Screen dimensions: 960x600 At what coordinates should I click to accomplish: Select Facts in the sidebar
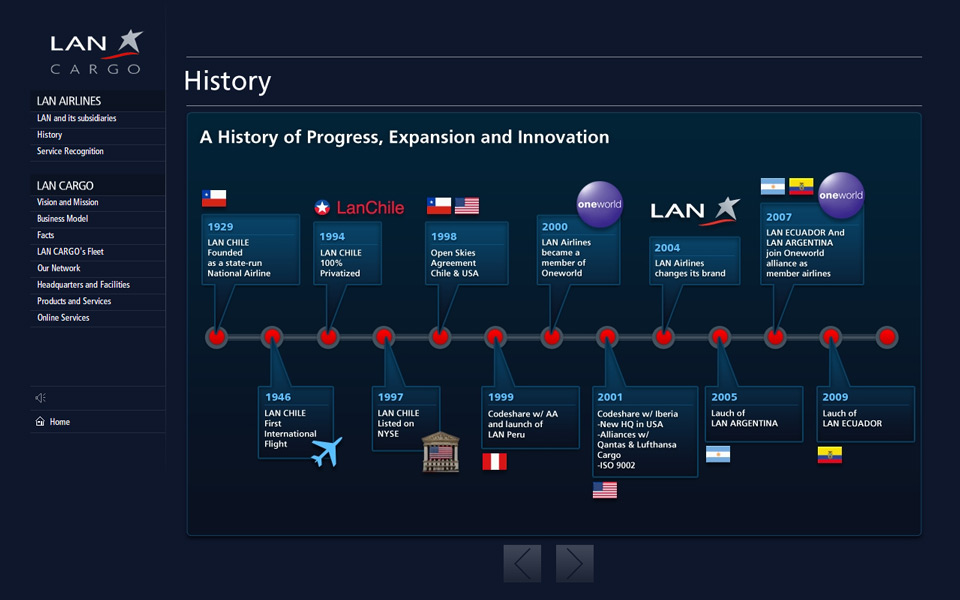coord(97,235)
